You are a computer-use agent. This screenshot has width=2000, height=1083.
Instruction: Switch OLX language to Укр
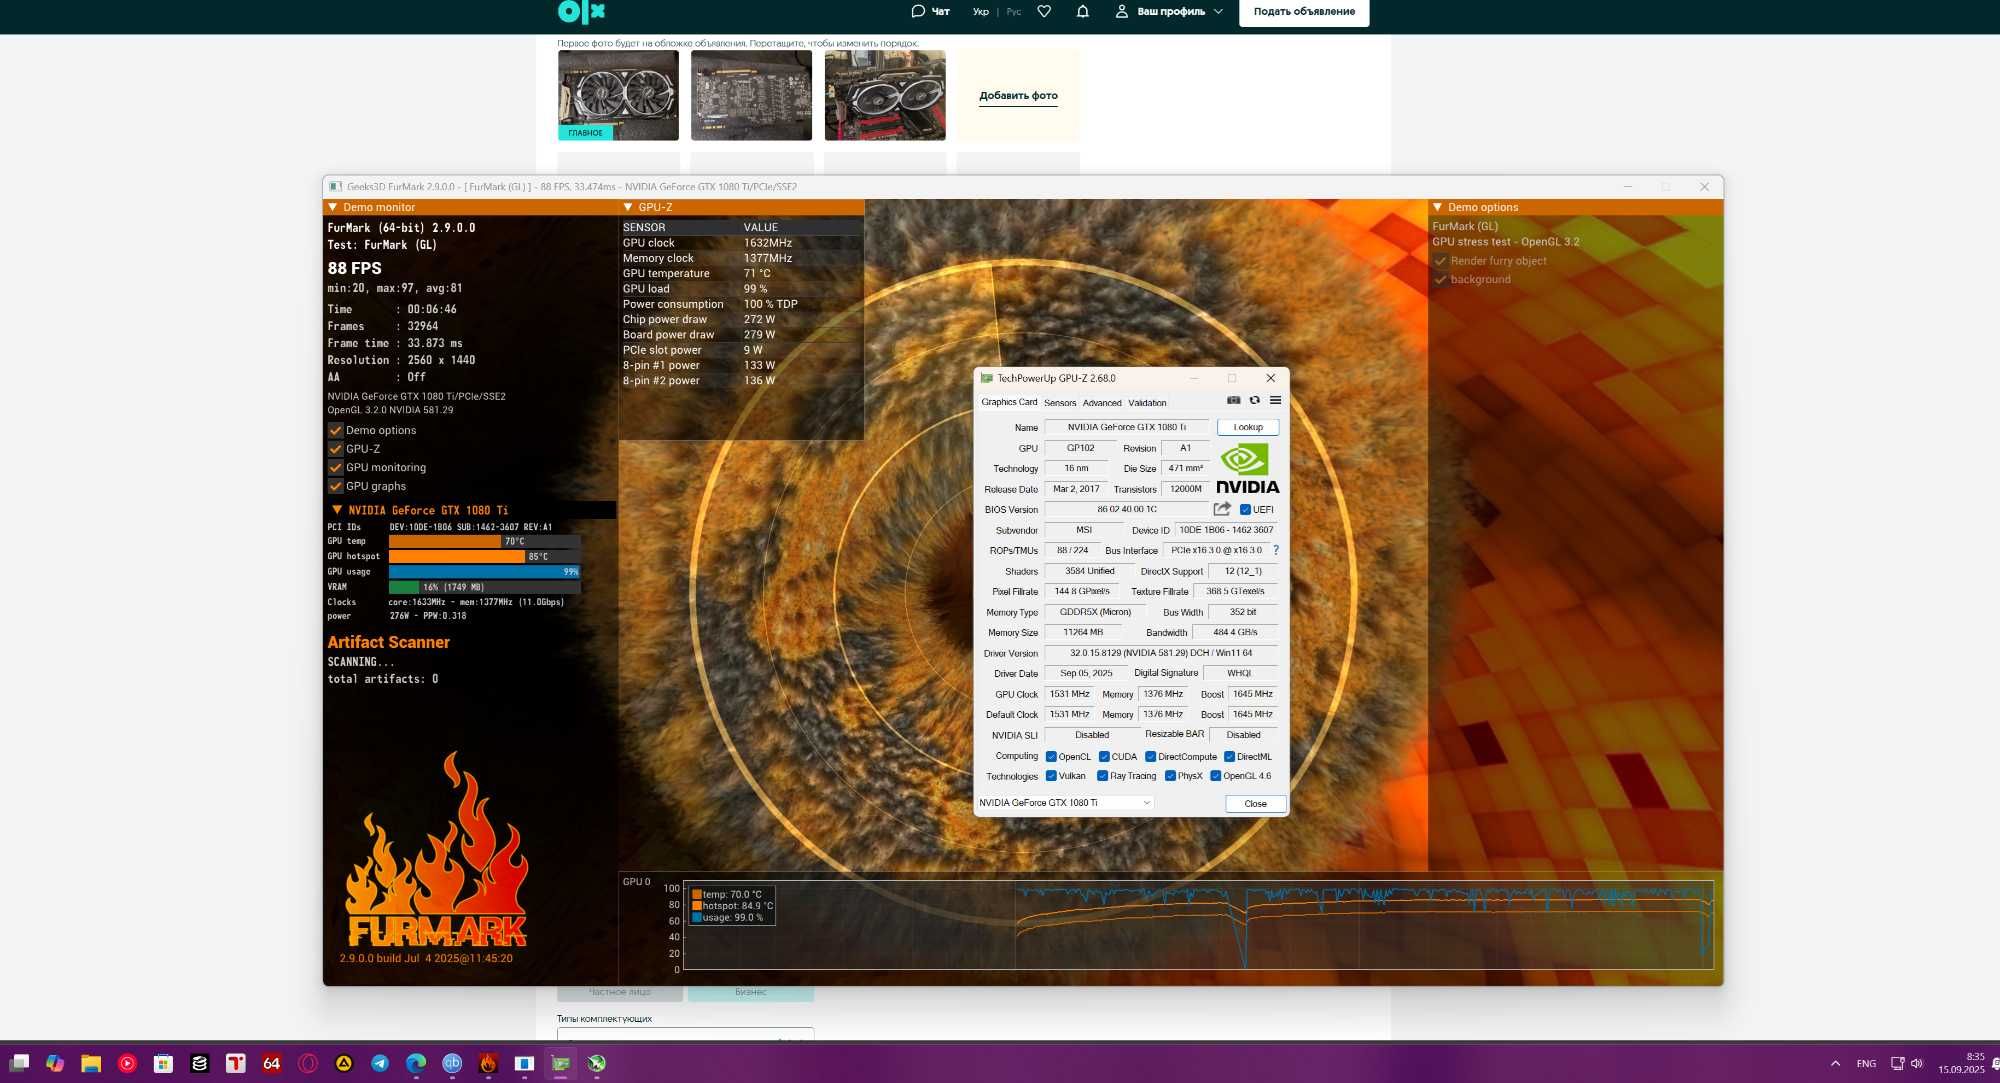pos(981,12)
